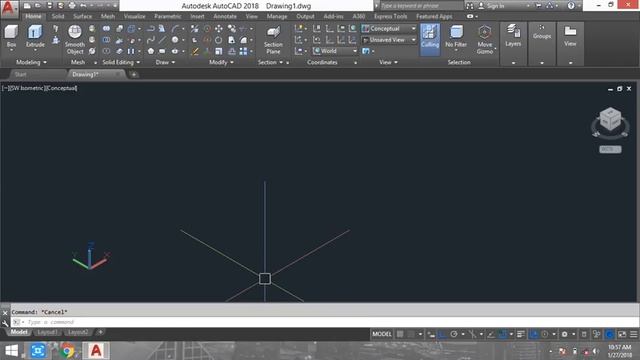Expand the Modify panel
This screenshot has height=360, width=640.
pyautogui.click(x=222, y=62)
